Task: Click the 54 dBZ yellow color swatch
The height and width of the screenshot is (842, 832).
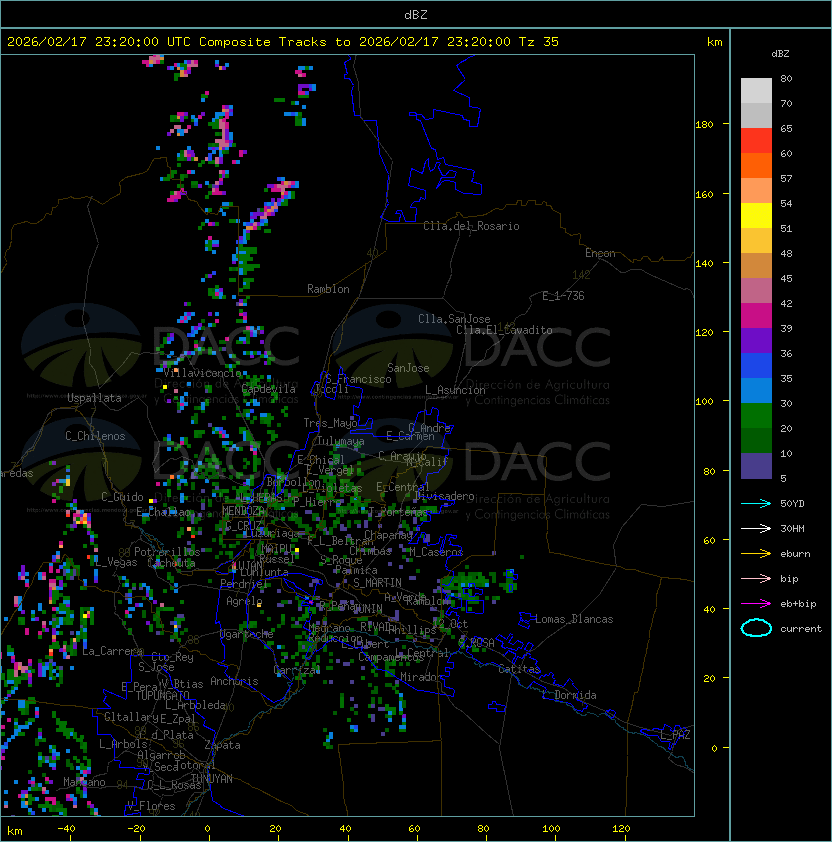Action: [x=756, y=216]
